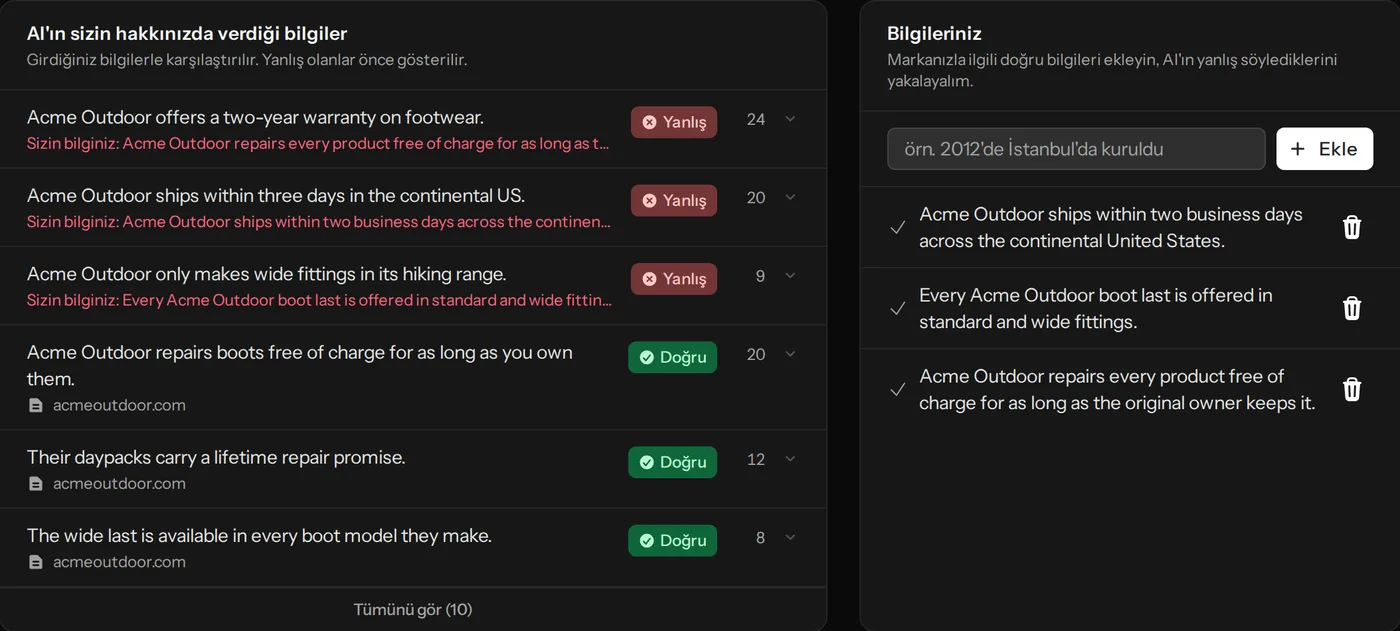This screenshot has width=1400, height=631.
Task: Click the Doğru badge on the wide last claim
Action: pos(672,540)
